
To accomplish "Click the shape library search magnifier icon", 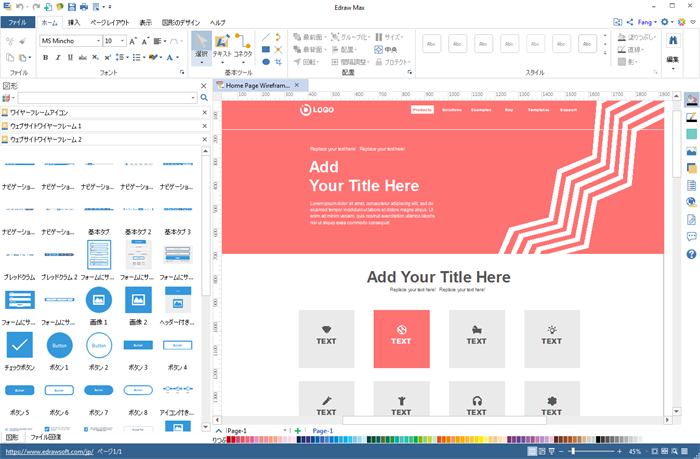I will coord(204,98).
